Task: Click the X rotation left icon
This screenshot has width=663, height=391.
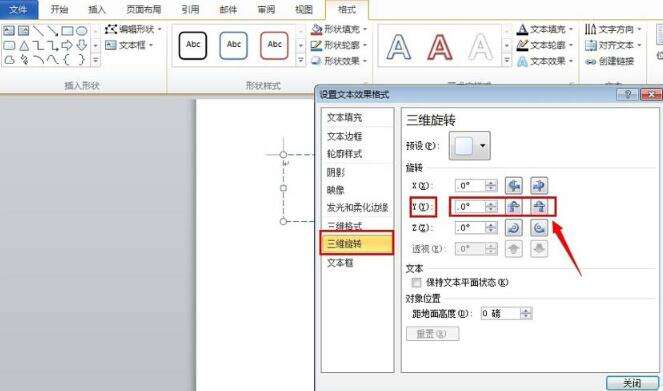Action: pyautogui.click(x=514, y=186)
